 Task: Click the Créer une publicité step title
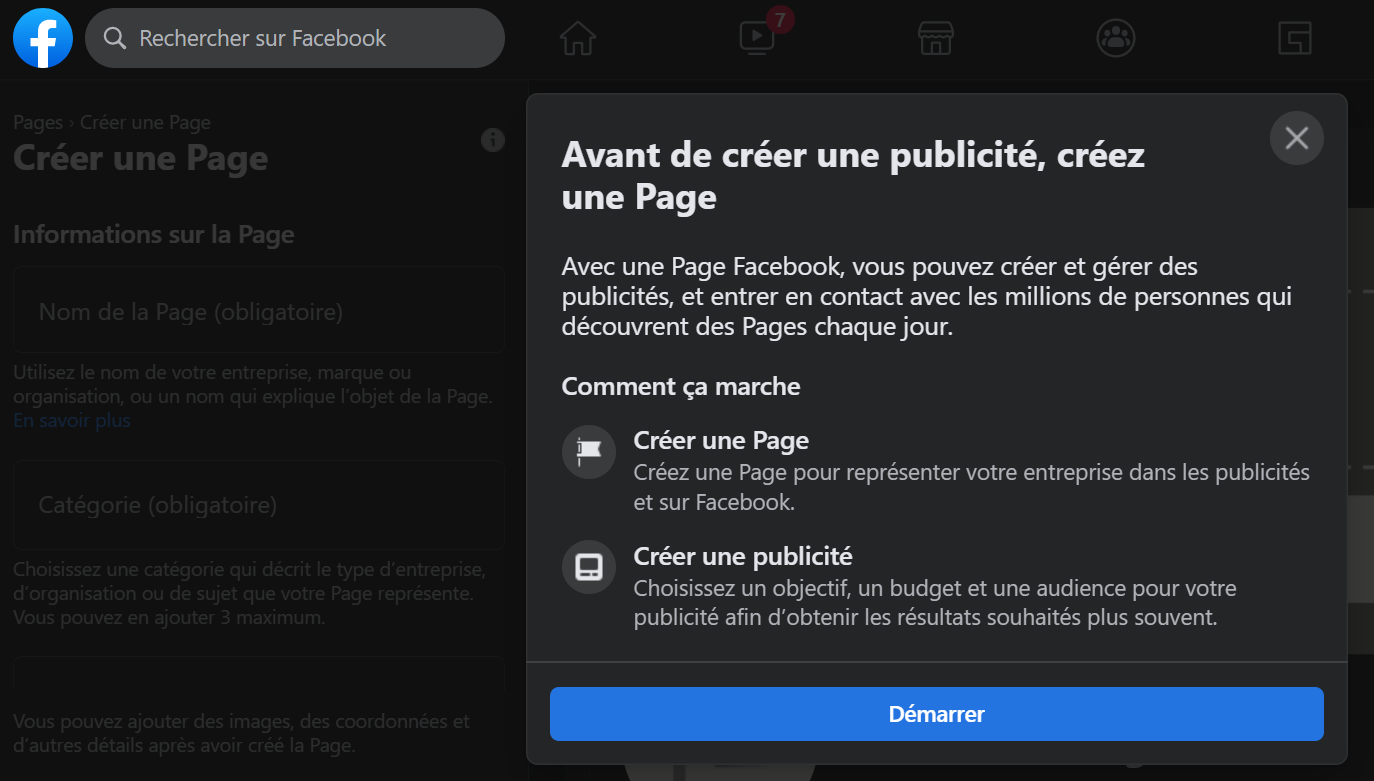[x=743, y=556]
